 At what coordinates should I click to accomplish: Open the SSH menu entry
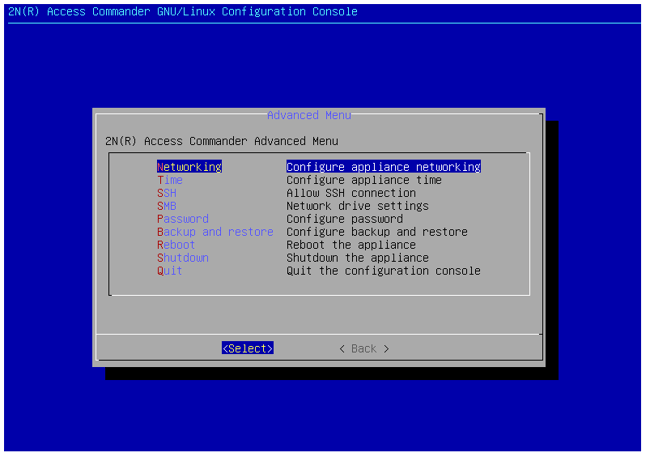pos(167,193)
